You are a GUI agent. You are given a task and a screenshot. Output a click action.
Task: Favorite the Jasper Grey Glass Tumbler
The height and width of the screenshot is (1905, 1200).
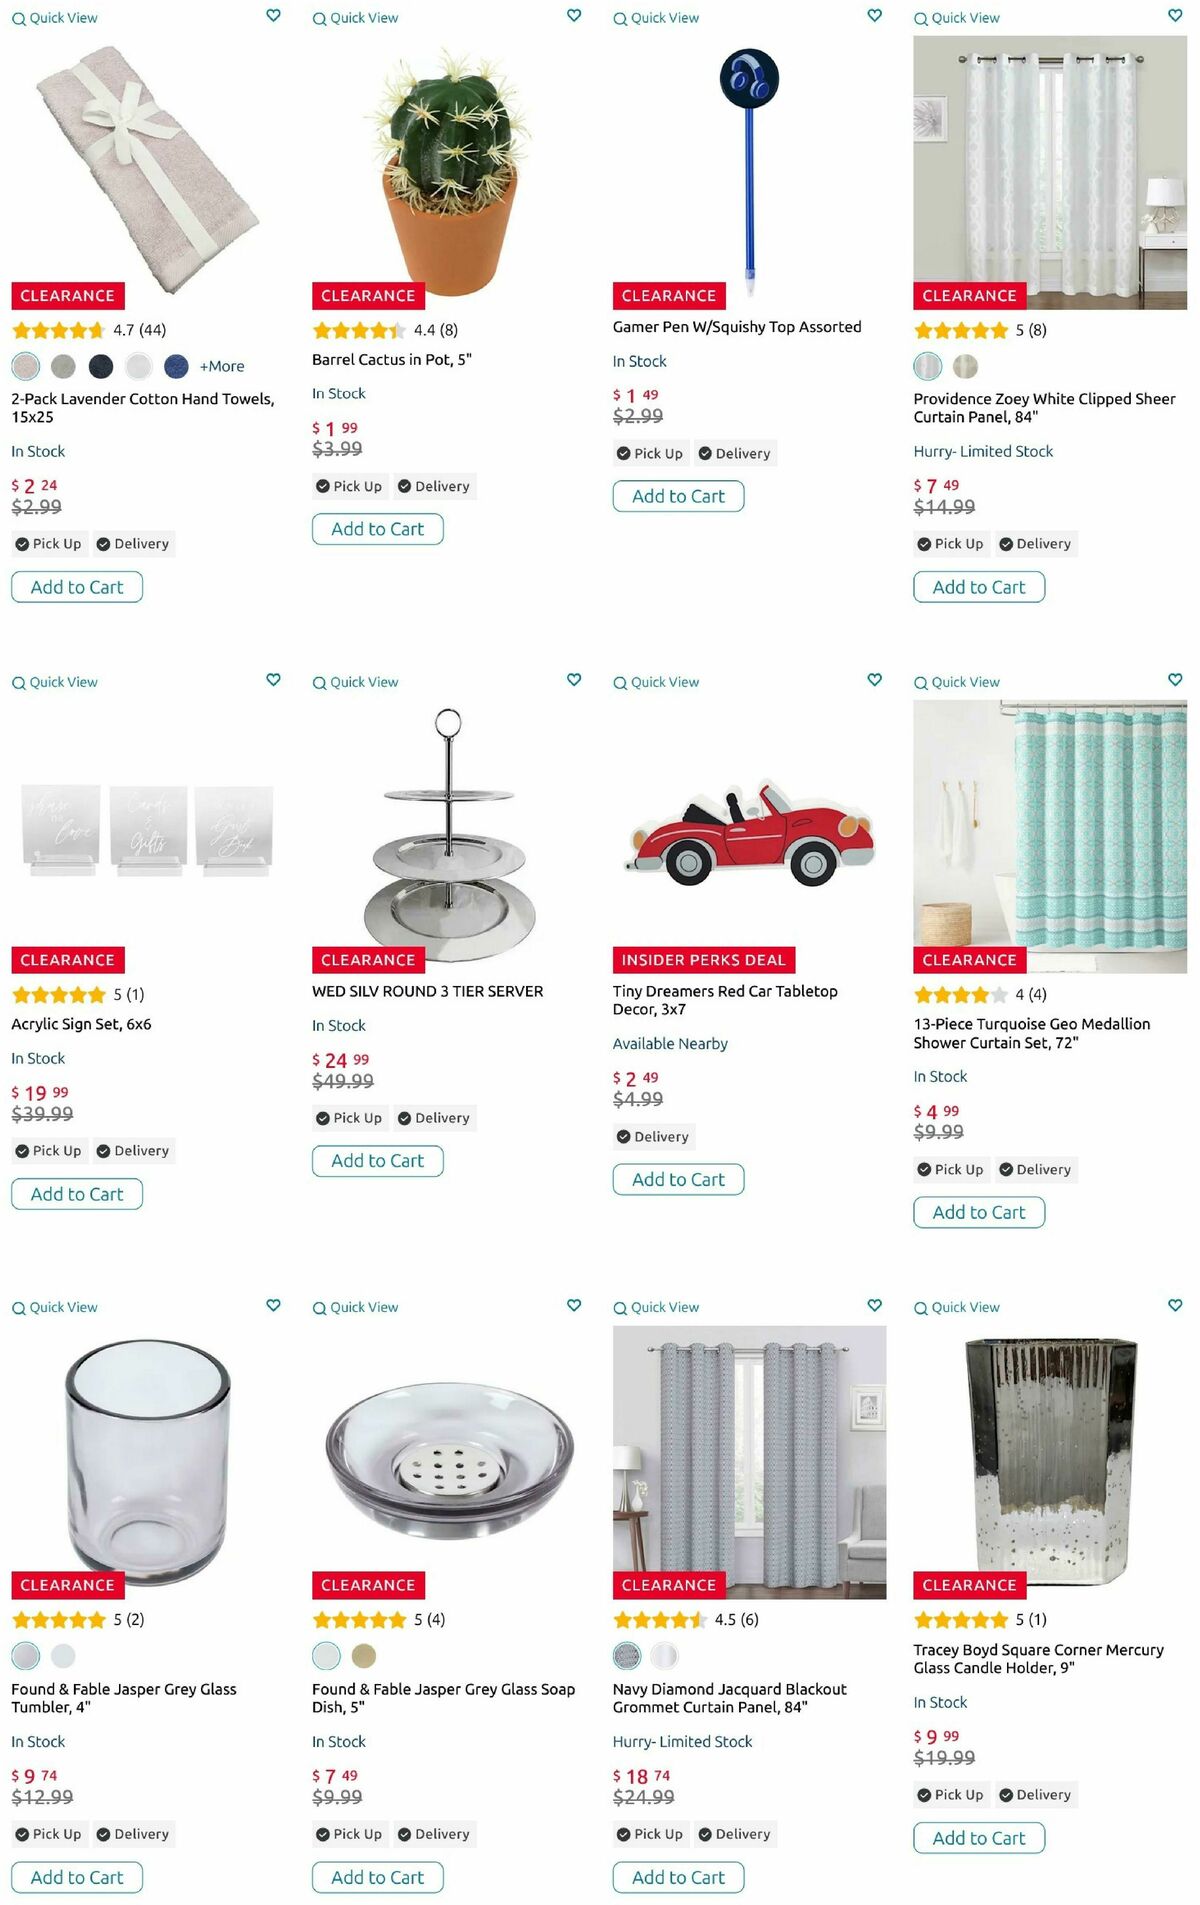click(x=273, y=1305)
